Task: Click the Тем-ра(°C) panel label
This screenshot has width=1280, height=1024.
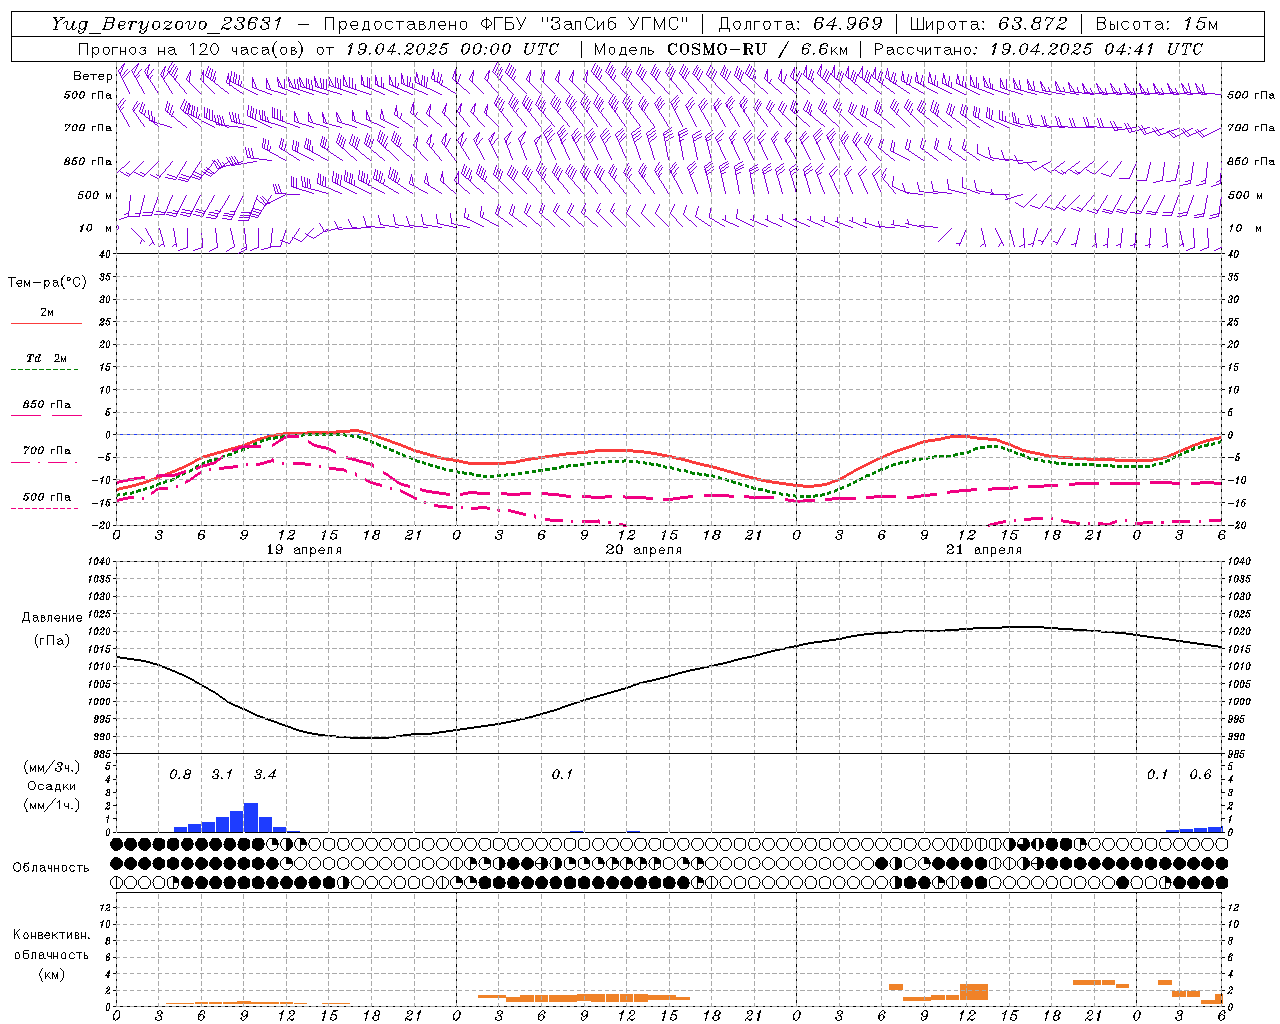Action: point(47,283)
